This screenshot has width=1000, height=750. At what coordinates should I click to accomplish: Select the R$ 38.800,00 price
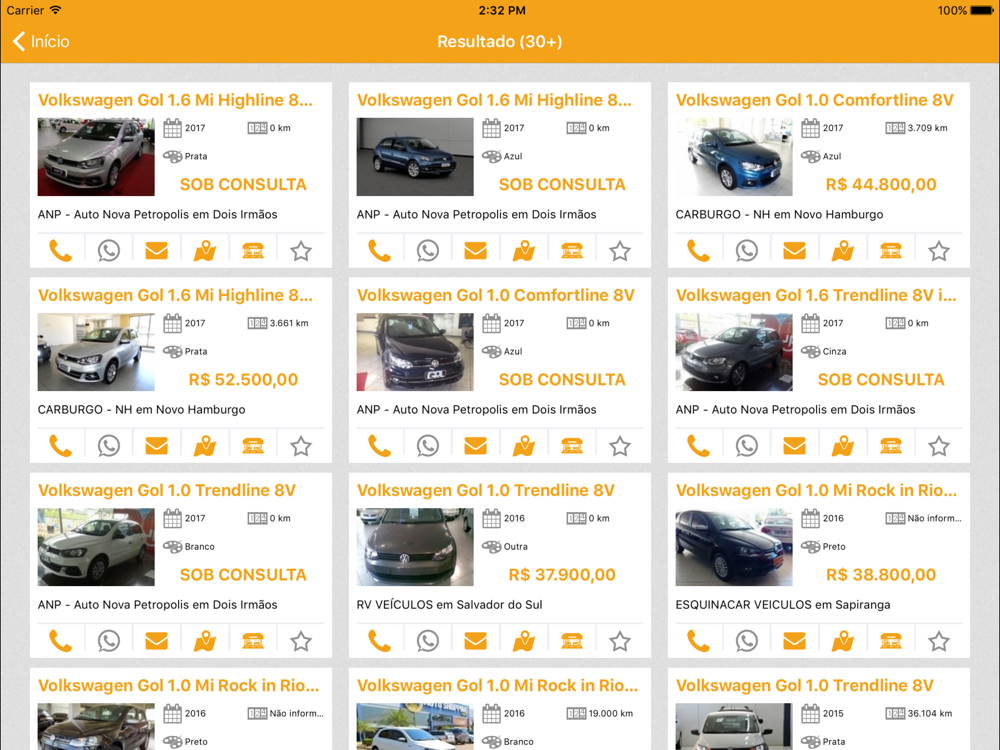881,575
